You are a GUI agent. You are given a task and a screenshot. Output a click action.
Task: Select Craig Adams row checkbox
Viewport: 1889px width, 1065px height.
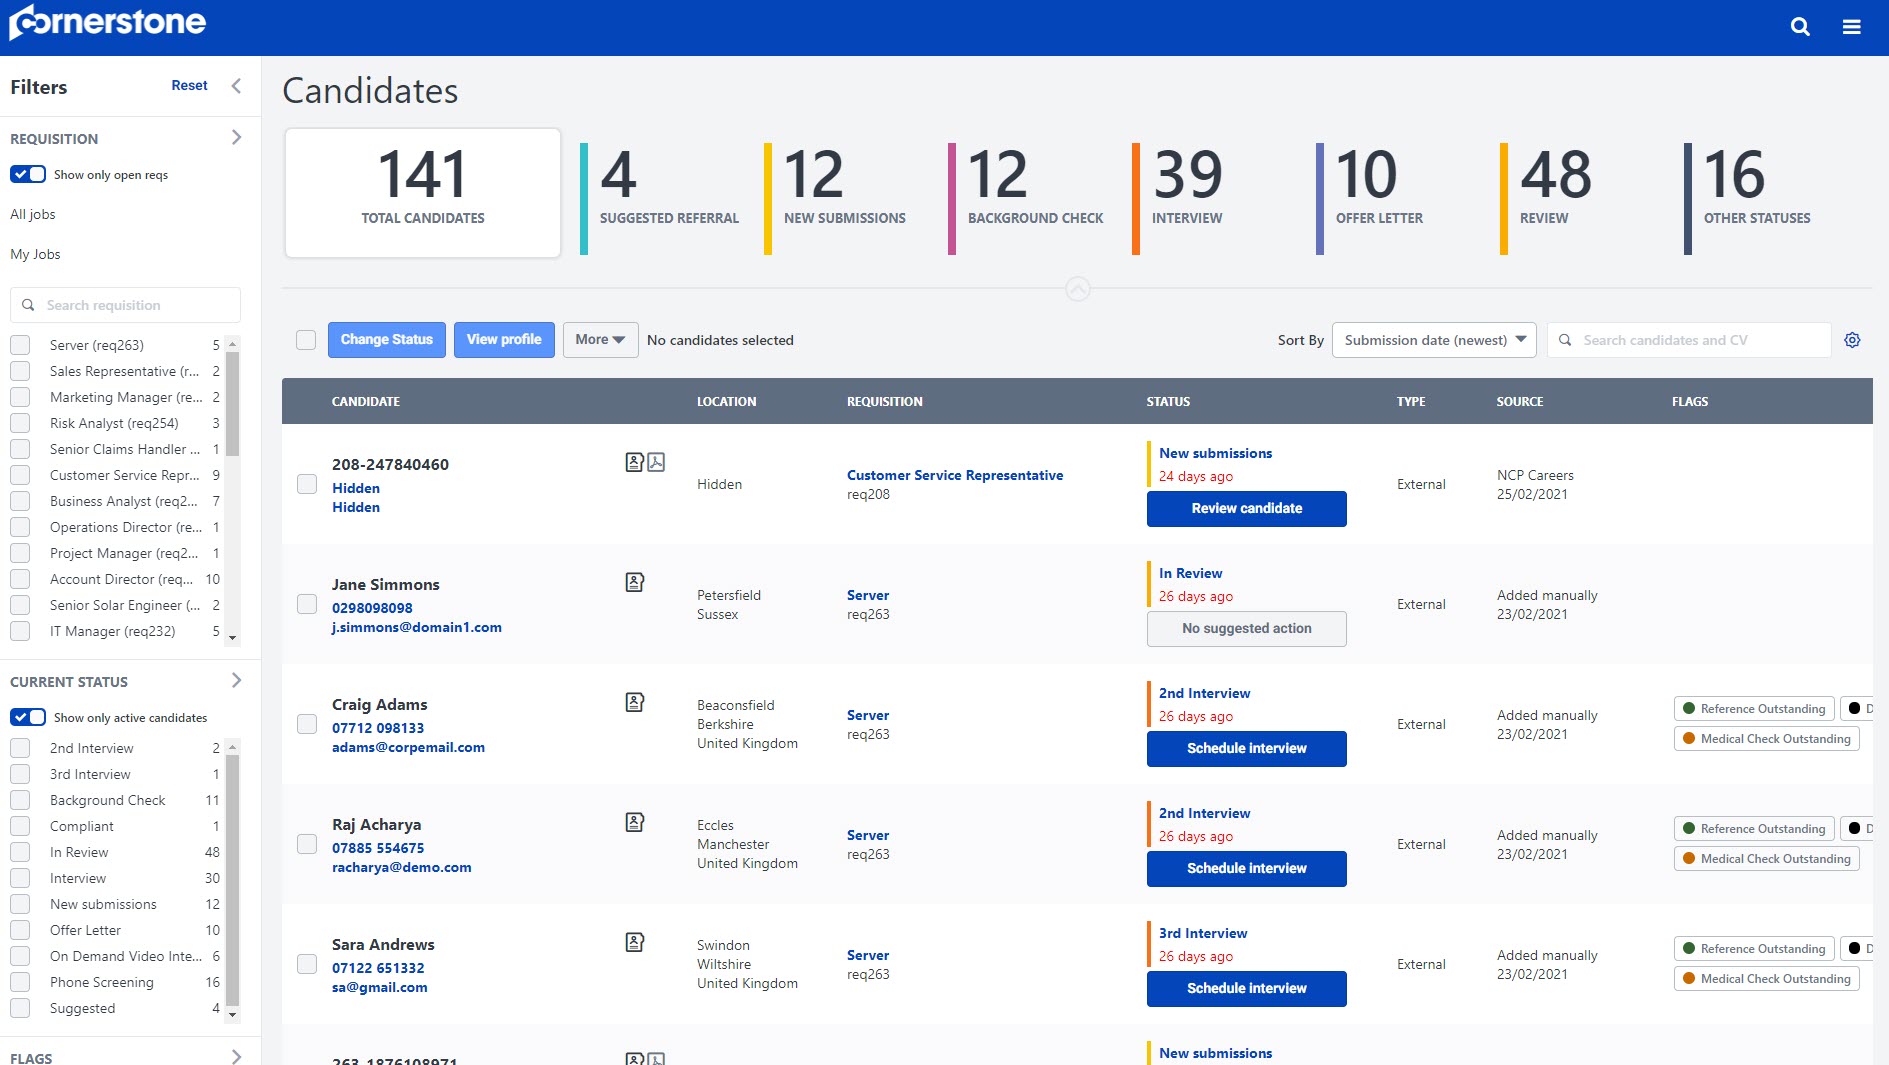(x=307, y=724)
